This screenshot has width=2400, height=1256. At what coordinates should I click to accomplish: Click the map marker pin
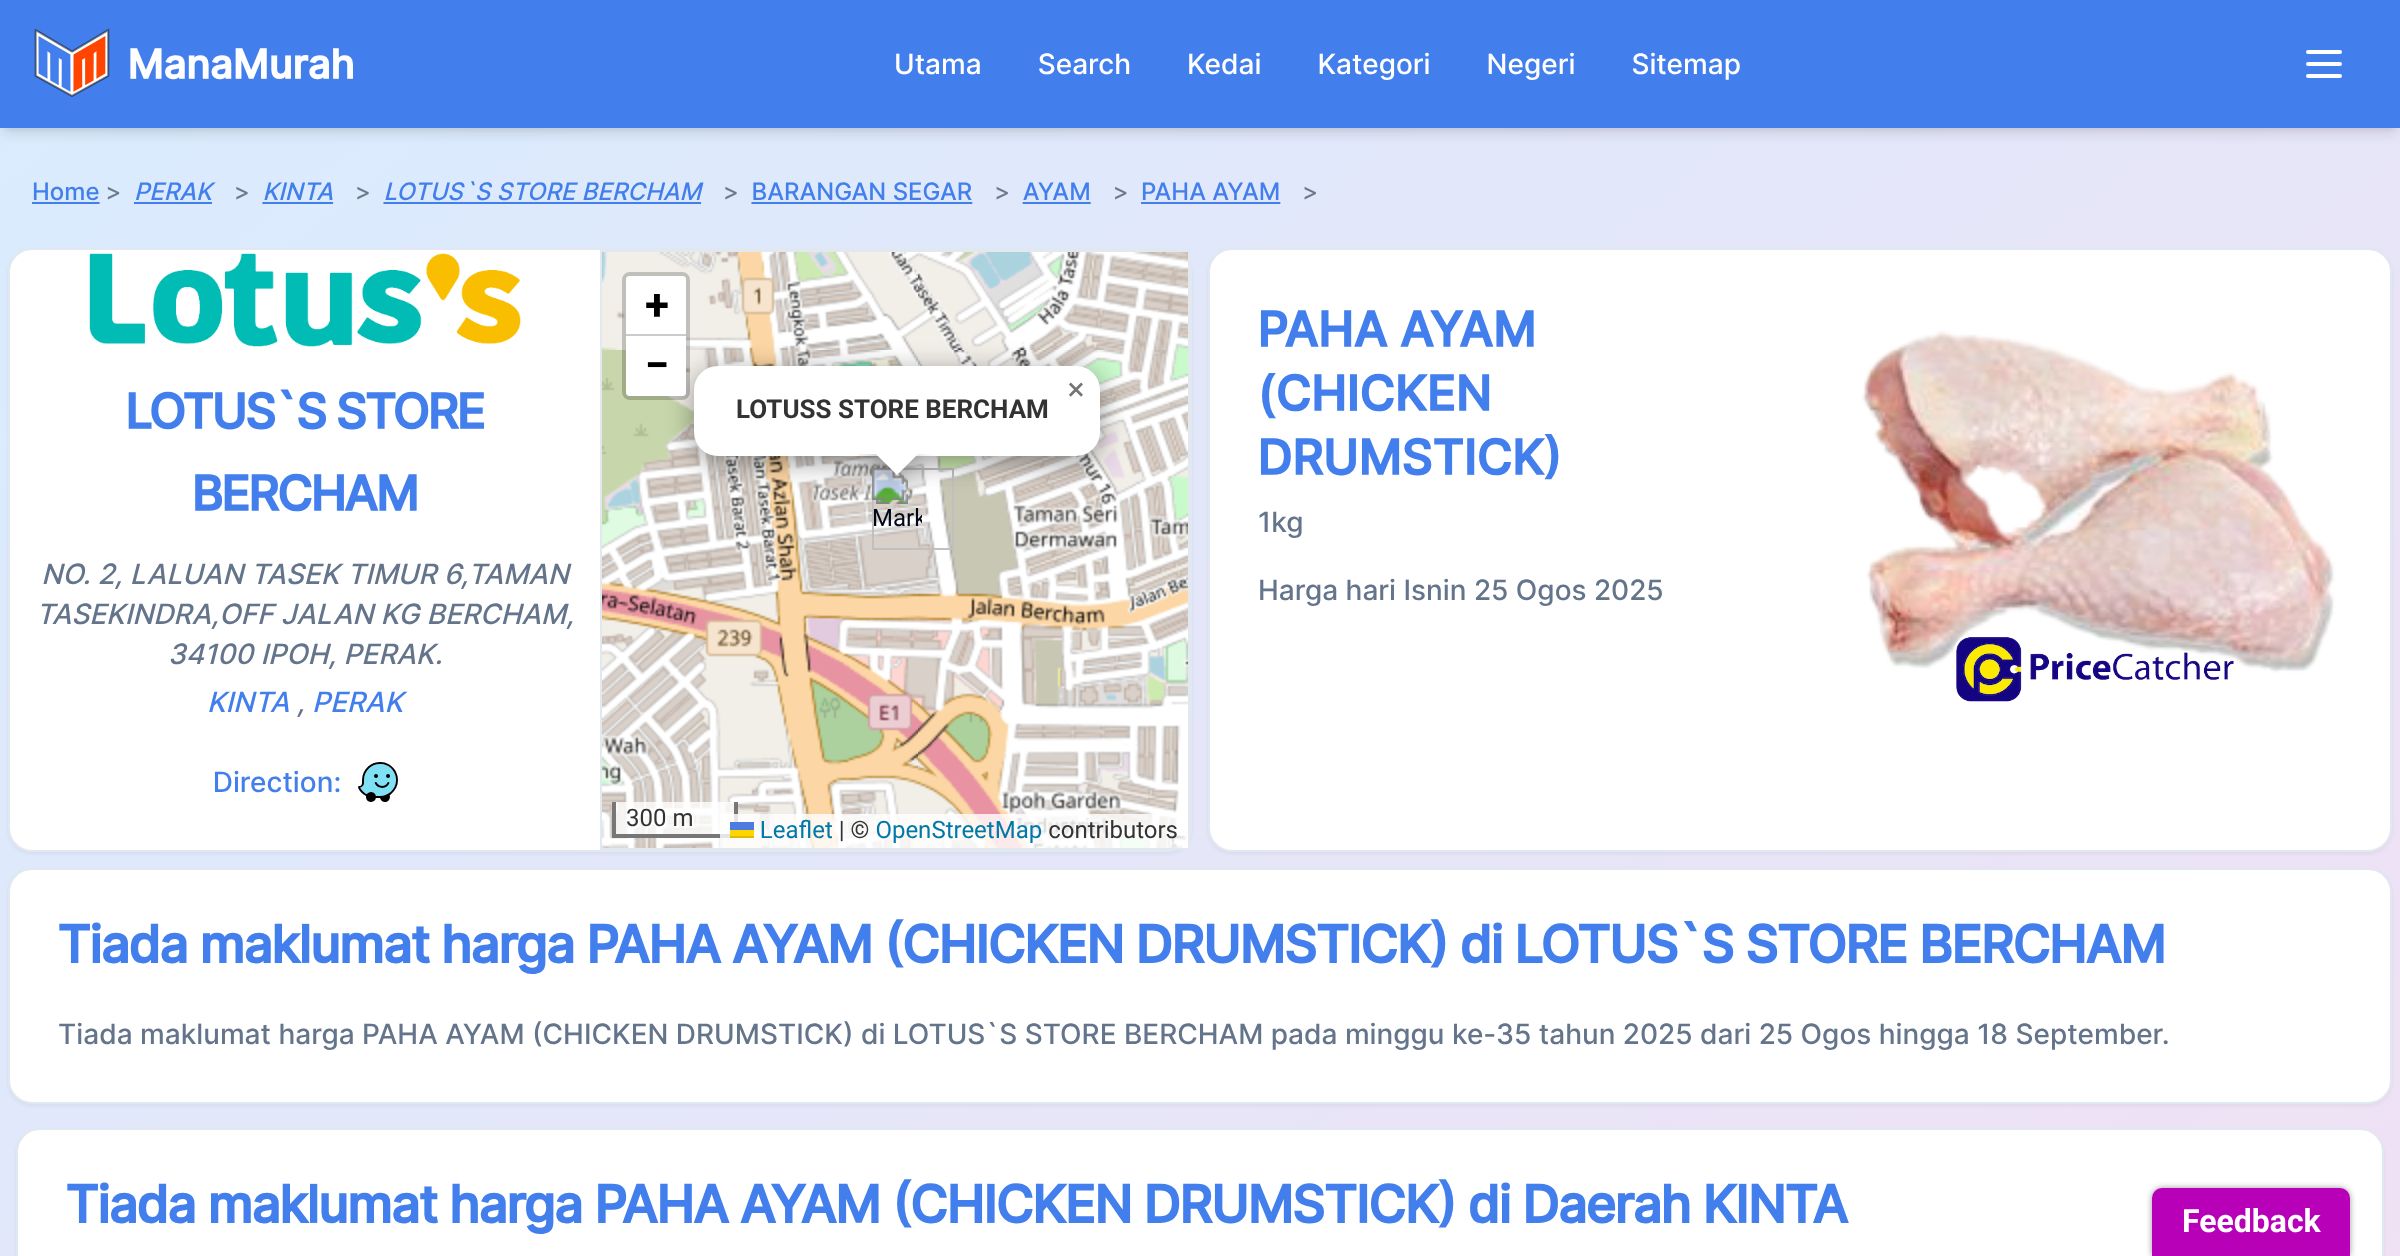889,490
